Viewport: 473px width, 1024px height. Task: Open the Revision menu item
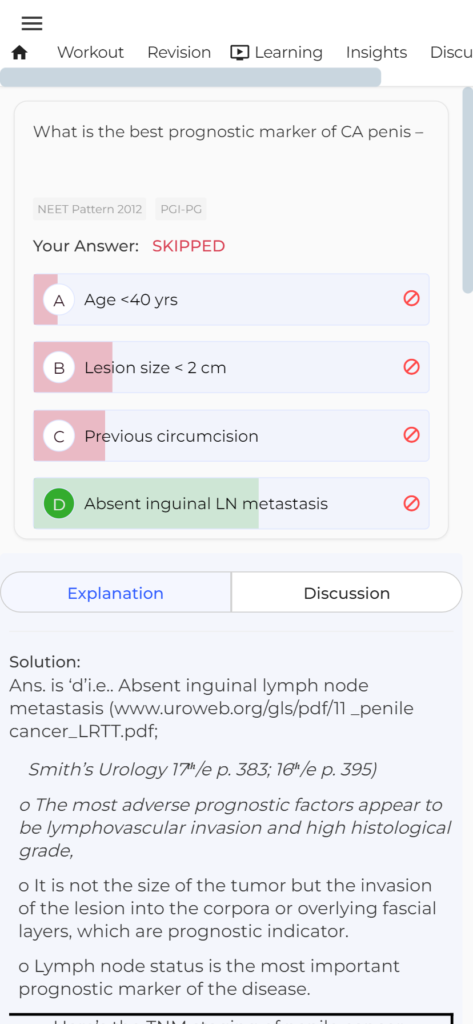[x=179, y=53]
